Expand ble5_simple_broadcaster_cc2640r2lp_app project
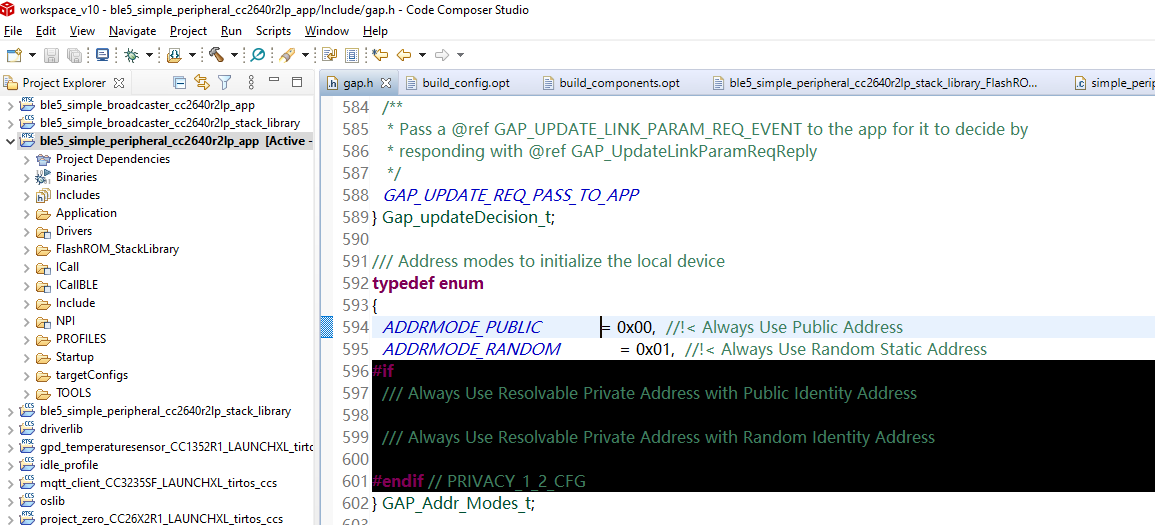 click(x=10, y=105)
